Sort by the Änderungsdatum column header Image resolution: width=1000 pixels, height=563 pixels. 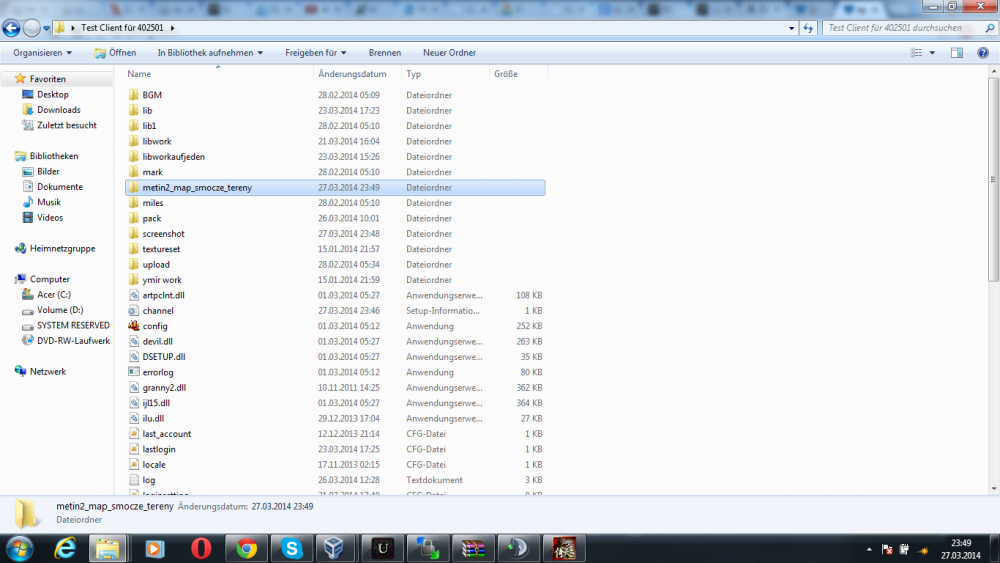[352, 74]
